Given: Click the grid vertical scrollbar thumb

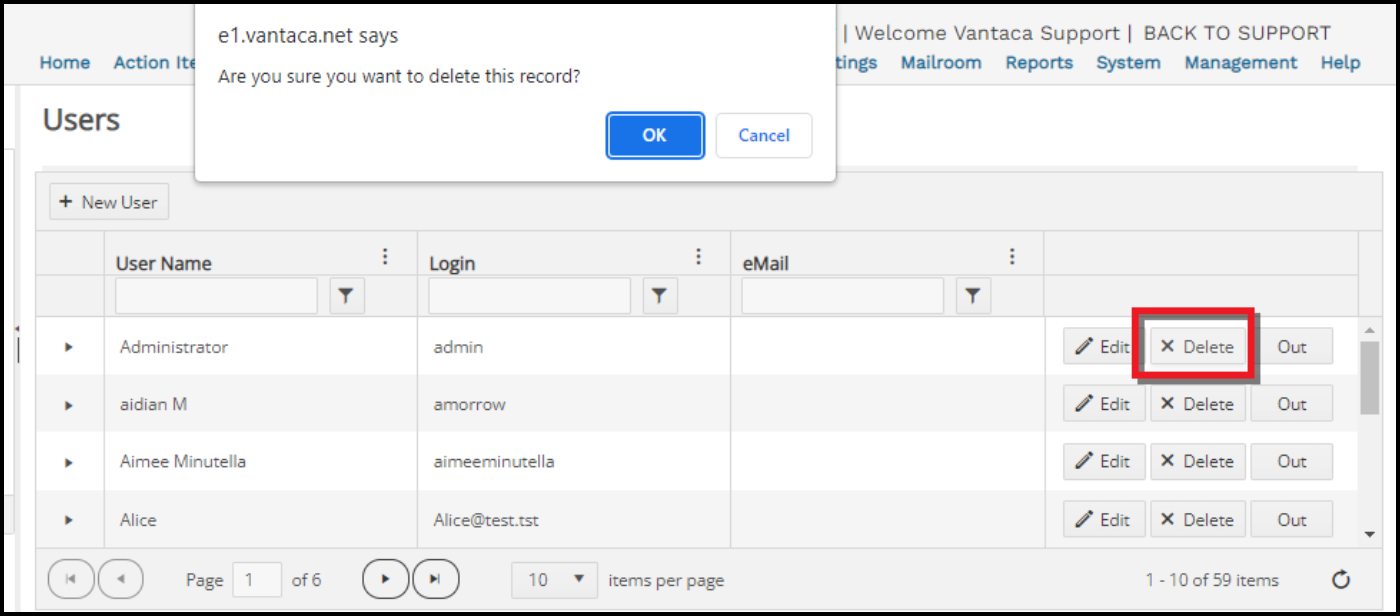Looking at the screenshot, I should 1370,377.
